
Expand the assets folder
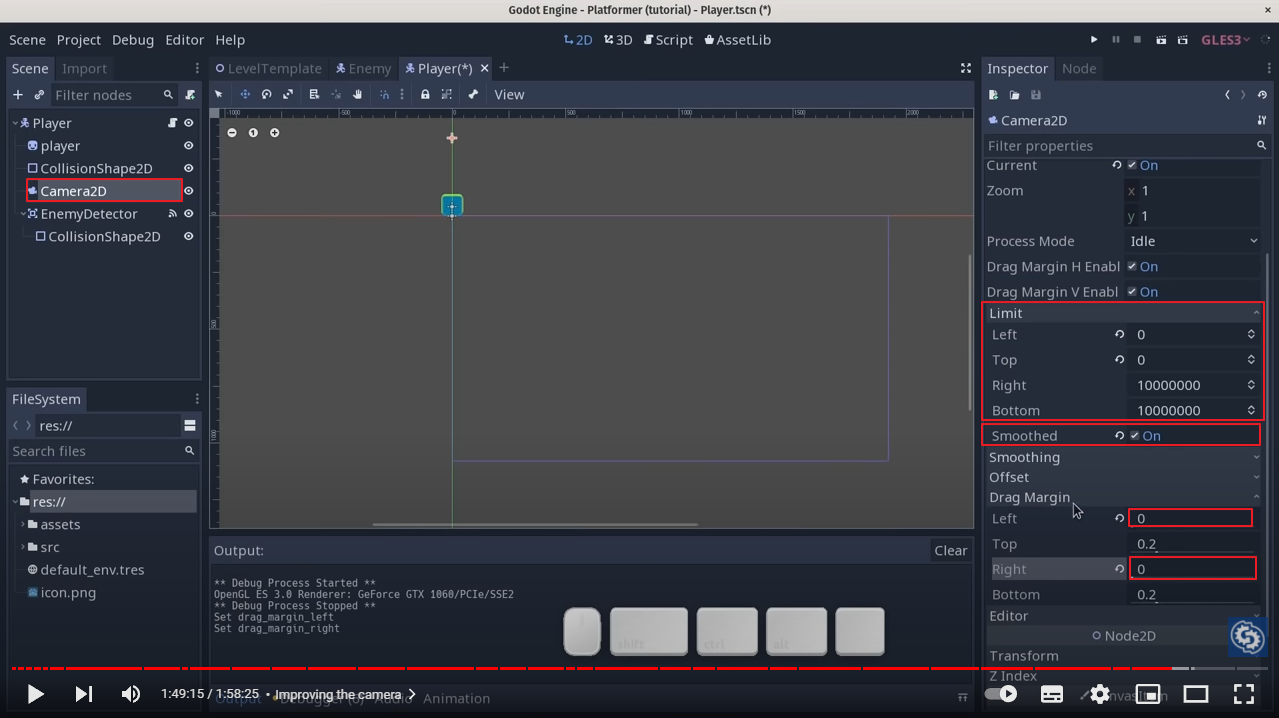23,524
